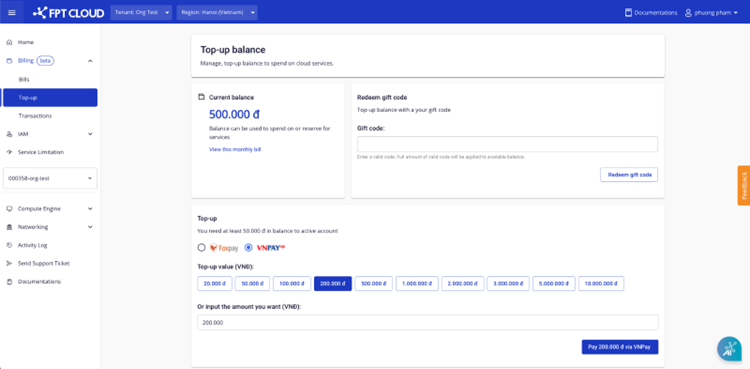
Task: Click the top-up amount input field
Action: (428, 323)
